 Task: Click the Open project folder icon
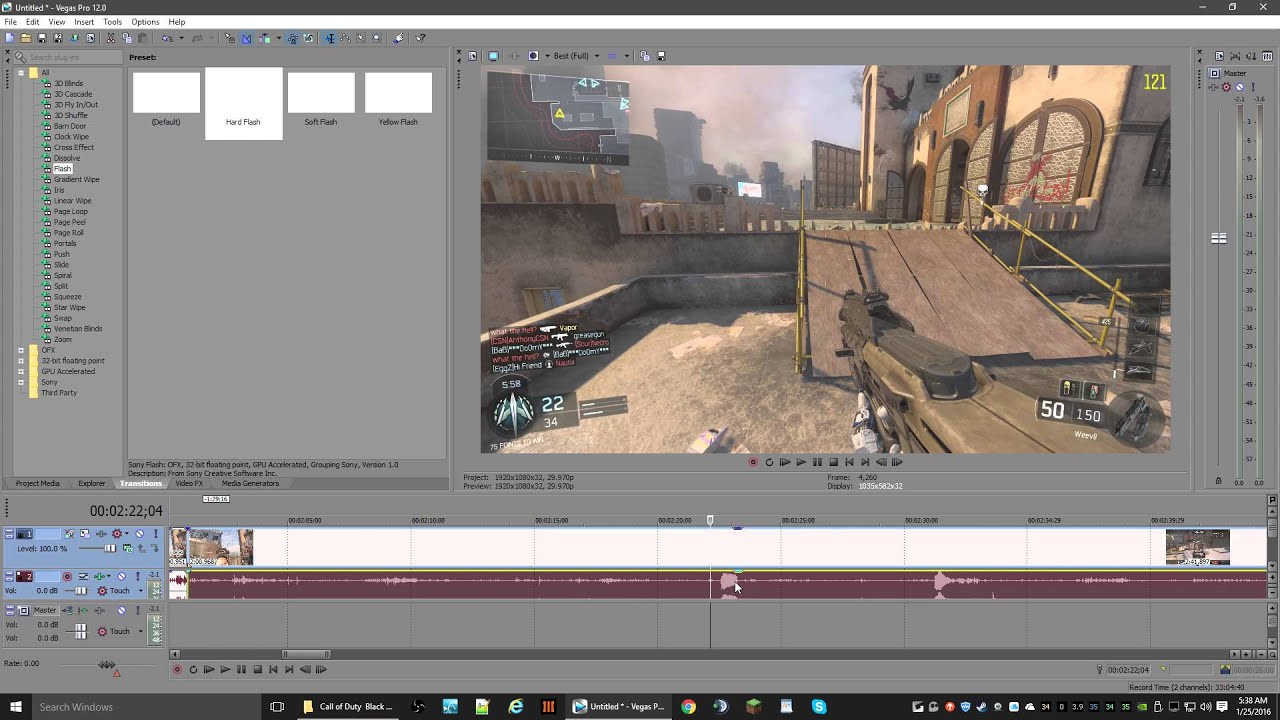coord(26,38)
